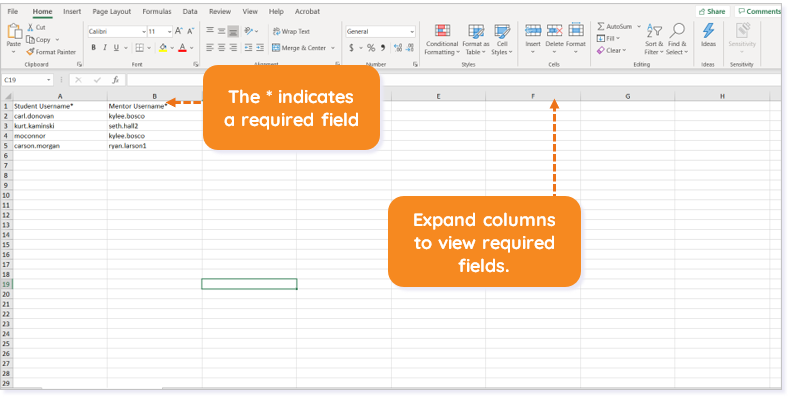Click the Insert cells icon
This screenshot has width=791, height=407.
click(x=533, y=30)
